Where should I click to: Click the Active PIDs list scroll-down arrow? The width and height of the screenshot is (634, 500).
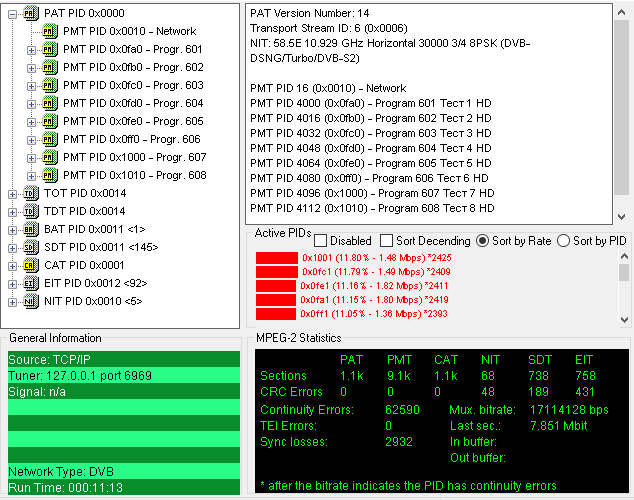click(624, 320)
